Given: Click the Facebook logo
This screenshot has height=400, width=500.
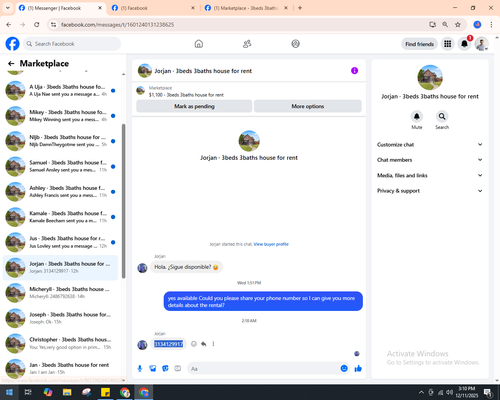Looking at the screenshot, I should point(13,44).
